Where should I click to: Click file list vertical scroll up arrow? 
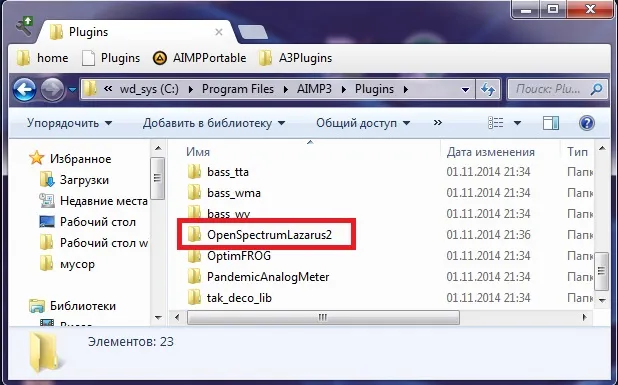click(x=602, y=148)
